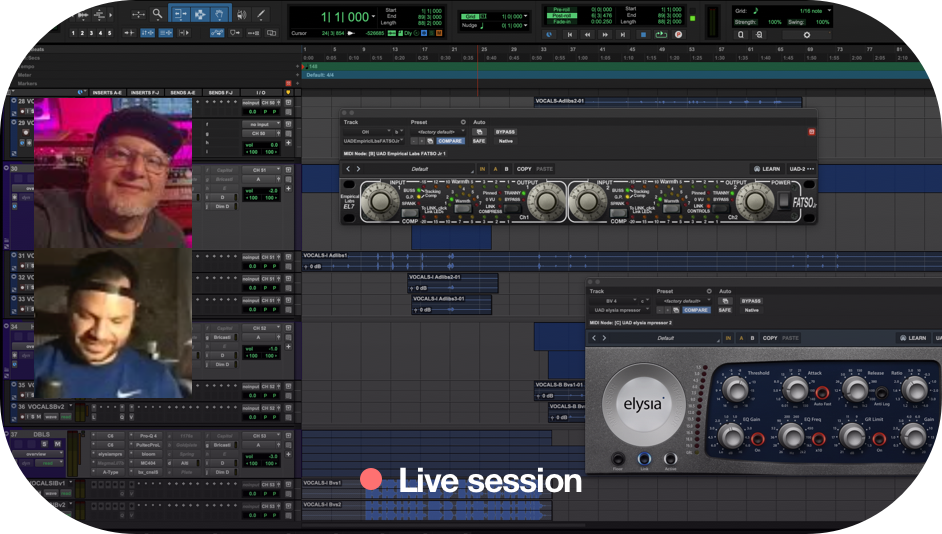Open factory default preset dropdown in elysia window
This screenshot has width=942, height=534.
[684, 301]
